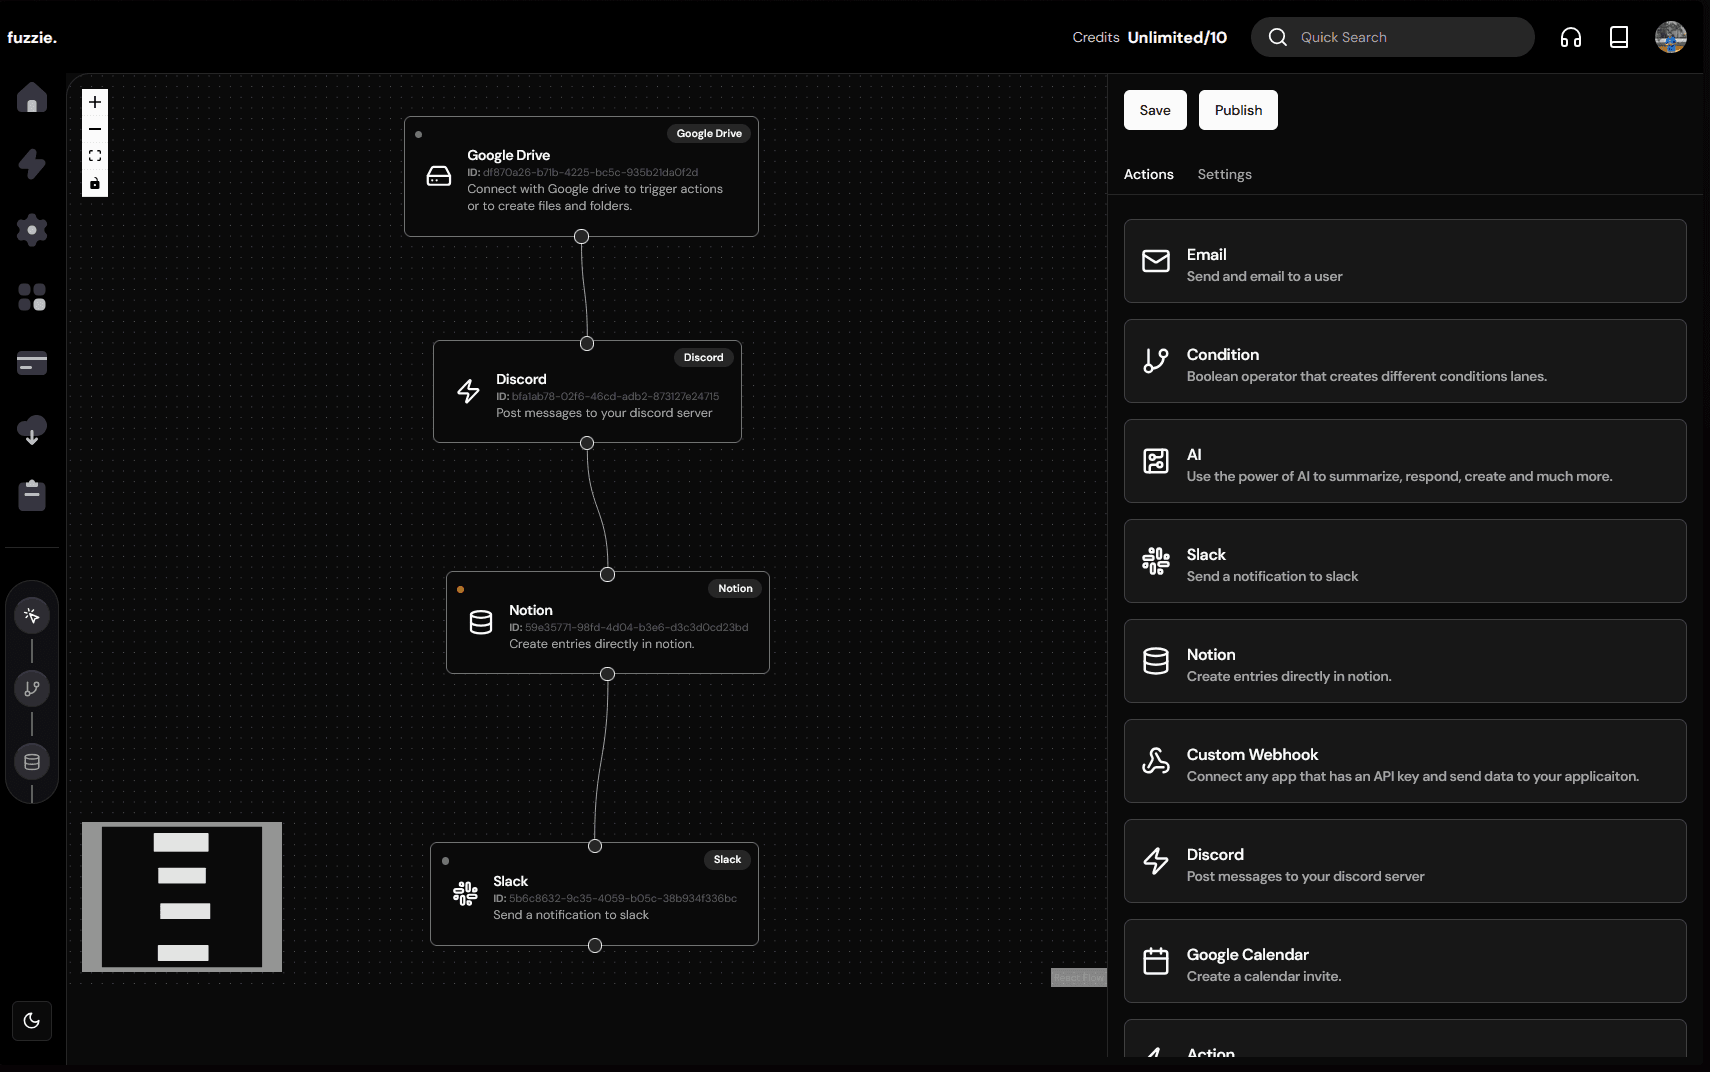
Task: Click the Discord node's top connector handle
Action: coord(587,344)
